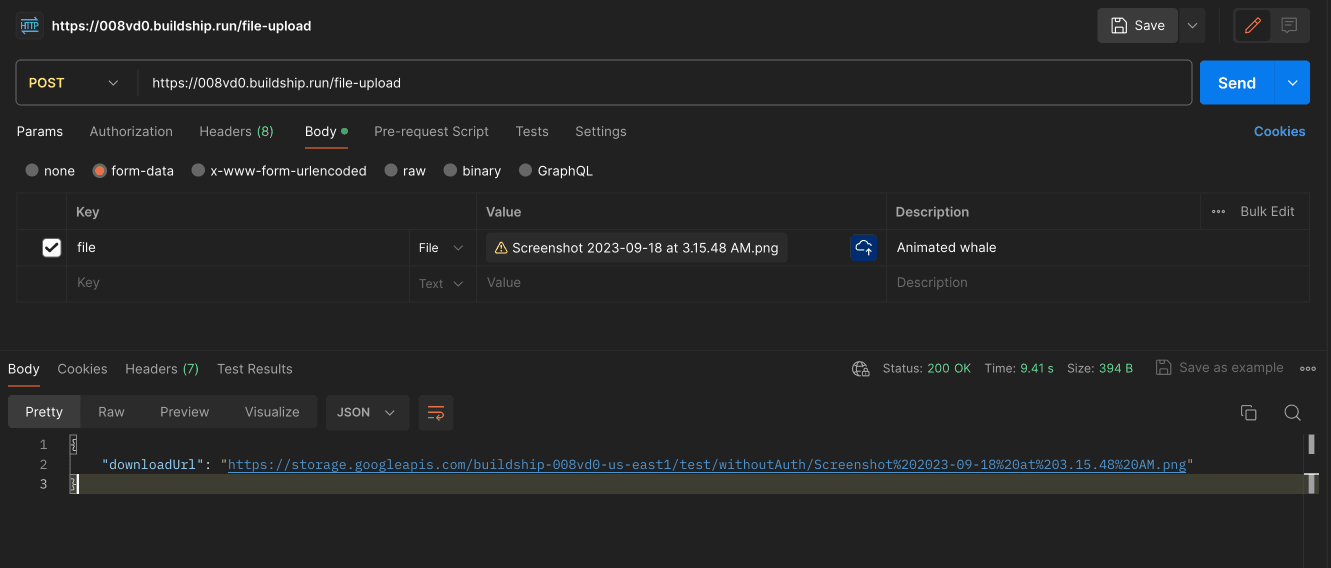The height and width of the screenshot is (568, 1331).
Task: Uncheck the file row checkbox
Action: [52, 248]
